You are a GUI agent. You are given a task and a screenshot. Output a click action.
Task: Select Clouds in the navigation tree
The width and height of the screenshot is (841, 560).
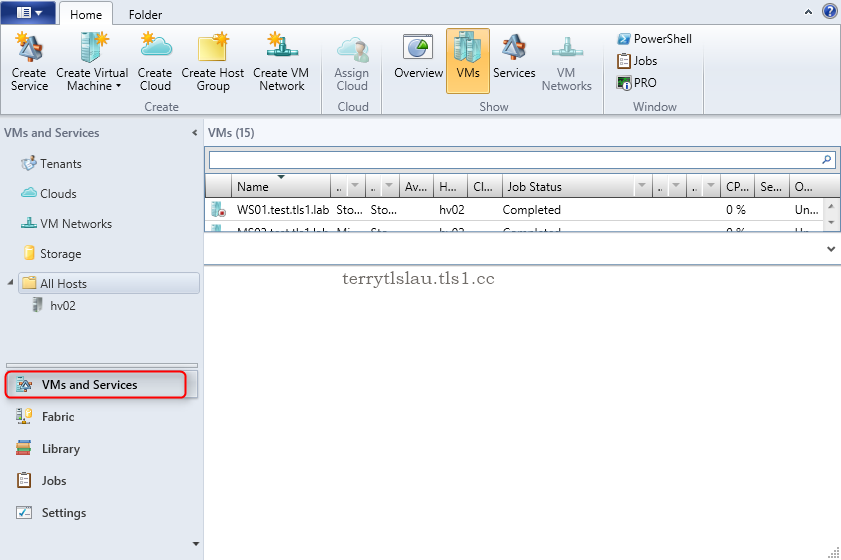pos(49,194)
